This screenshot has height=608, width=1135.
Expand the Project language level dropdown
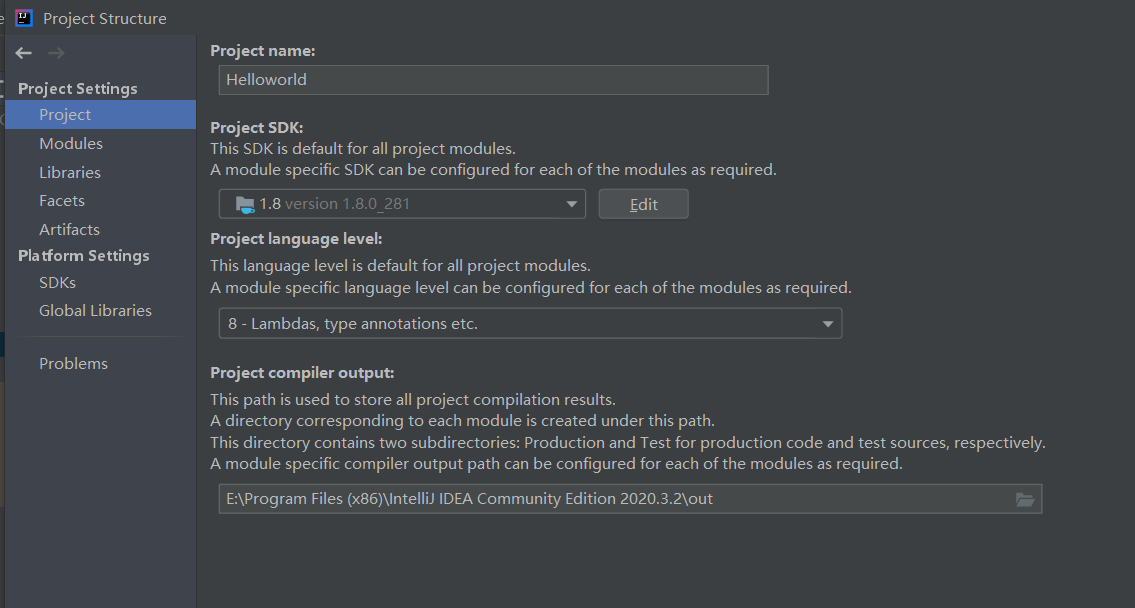827,324
